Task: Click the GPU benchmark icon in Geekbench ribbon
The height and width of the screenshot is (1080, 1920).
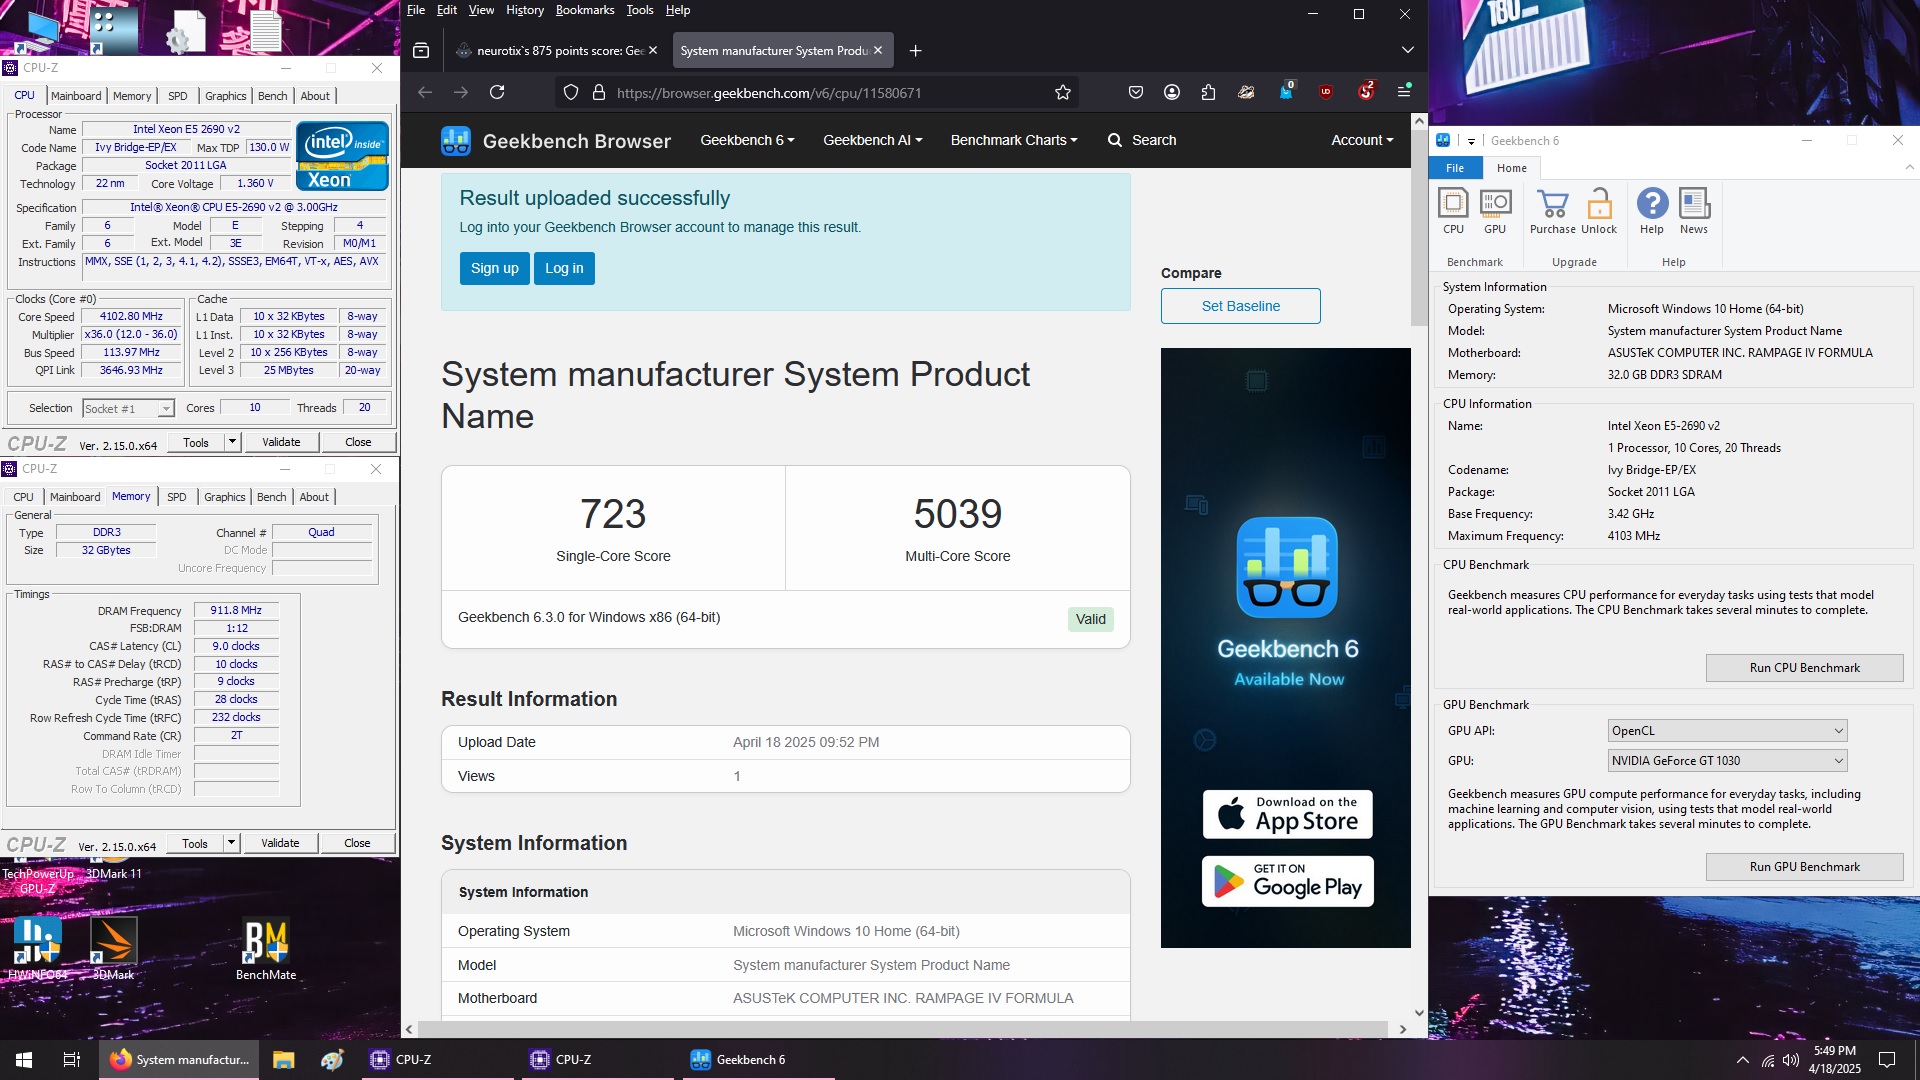Action: pyautogui.click(x=1495, y=211)
